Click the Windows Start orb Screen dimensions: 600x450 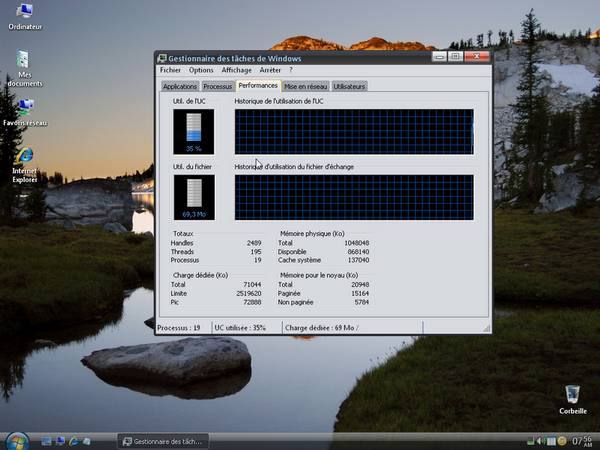pos(17,442)
